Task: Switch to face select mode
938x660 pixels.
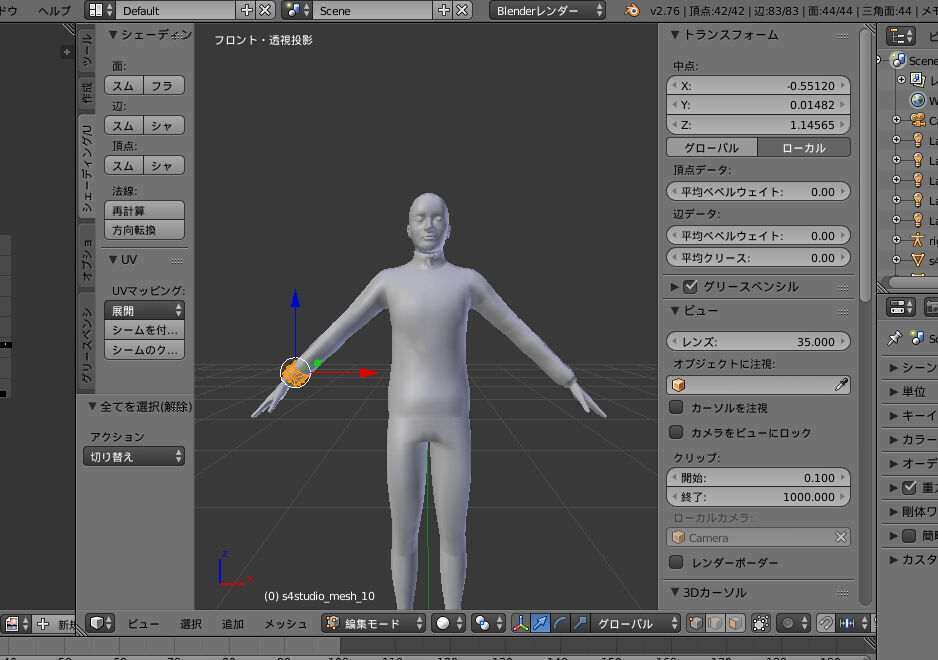Action: pos(735,623)
